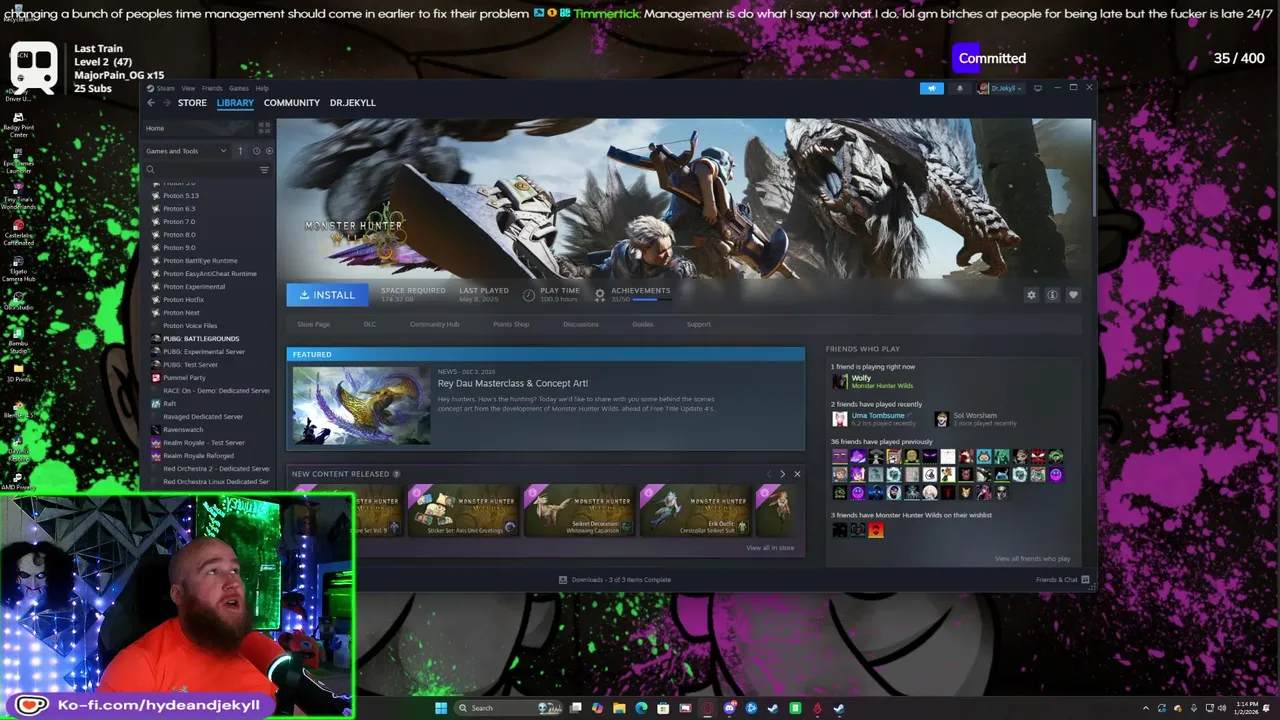Click the library Home button
Image resolution: width=1280 pixels, height=720 pixels.
pyautogui.click(x=198, y=128)
